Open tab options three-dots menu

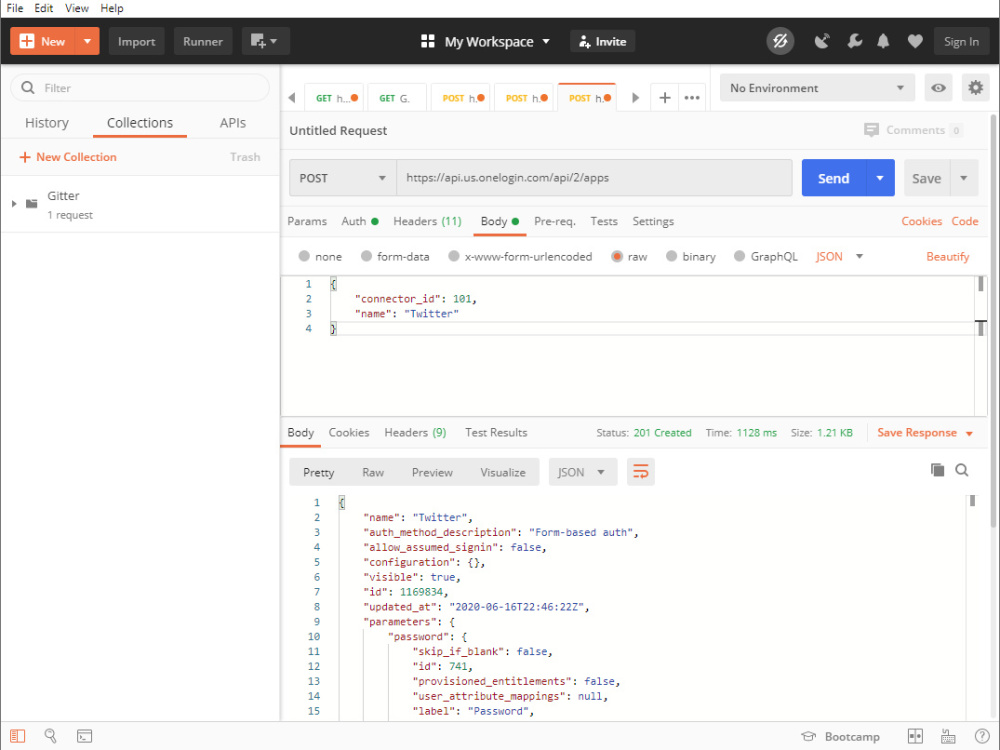tap(692, 98)
